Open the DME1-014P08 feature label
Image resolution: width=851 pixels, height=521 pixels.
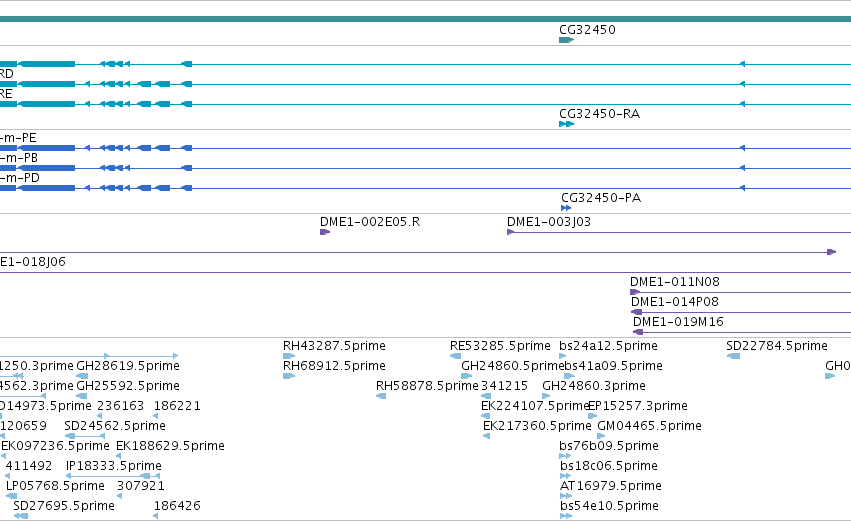[674, 302]
